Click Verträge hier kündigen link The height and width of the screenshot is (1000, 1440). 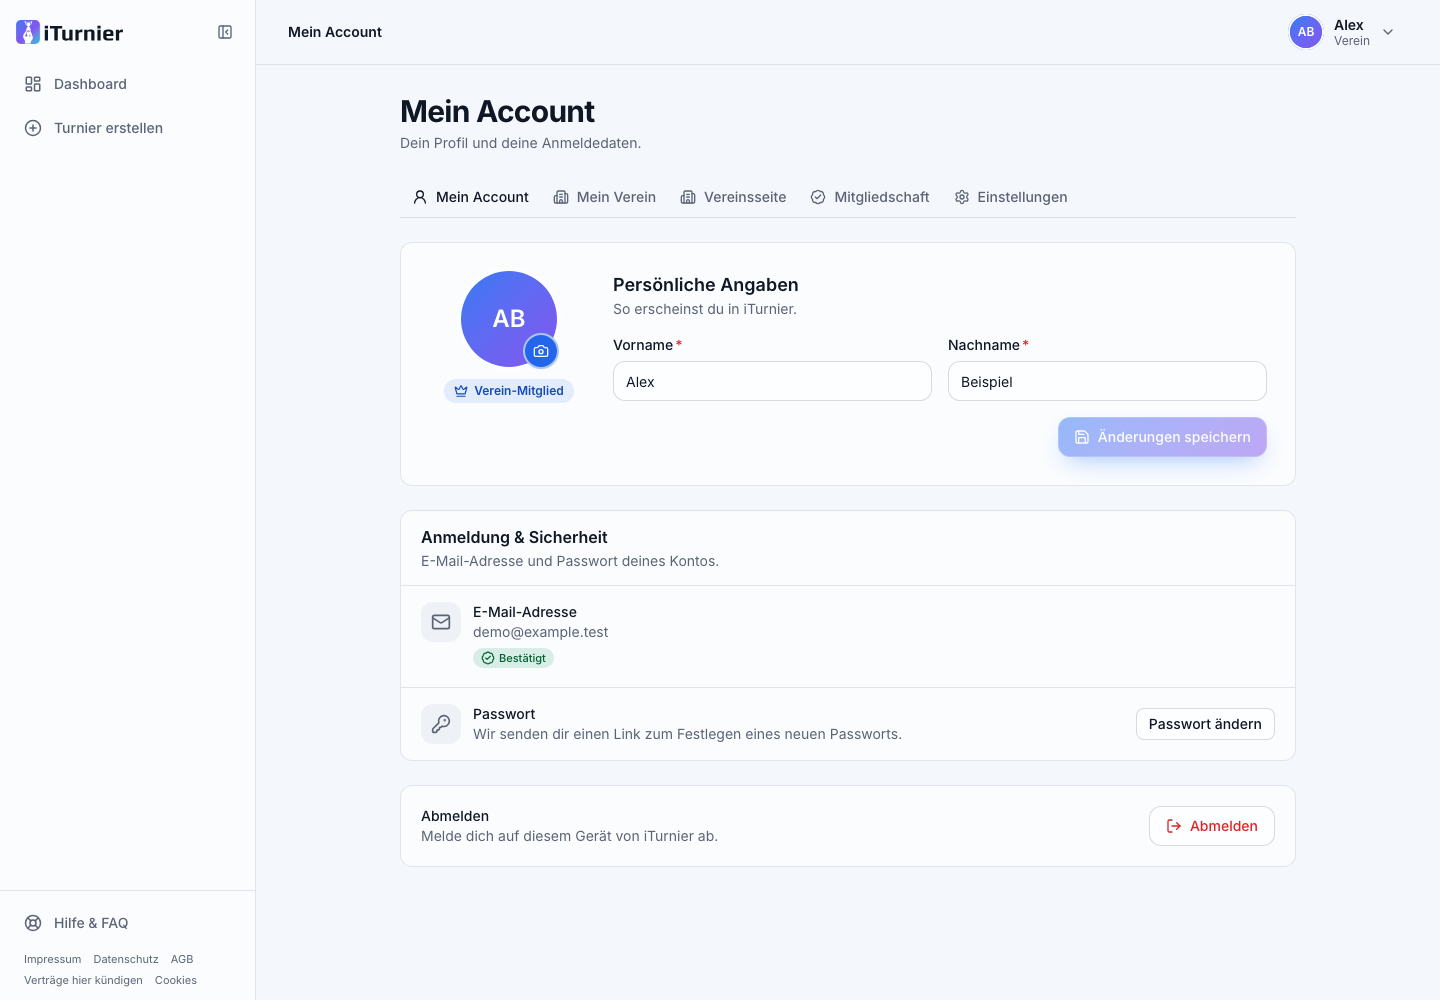point(83,980)
